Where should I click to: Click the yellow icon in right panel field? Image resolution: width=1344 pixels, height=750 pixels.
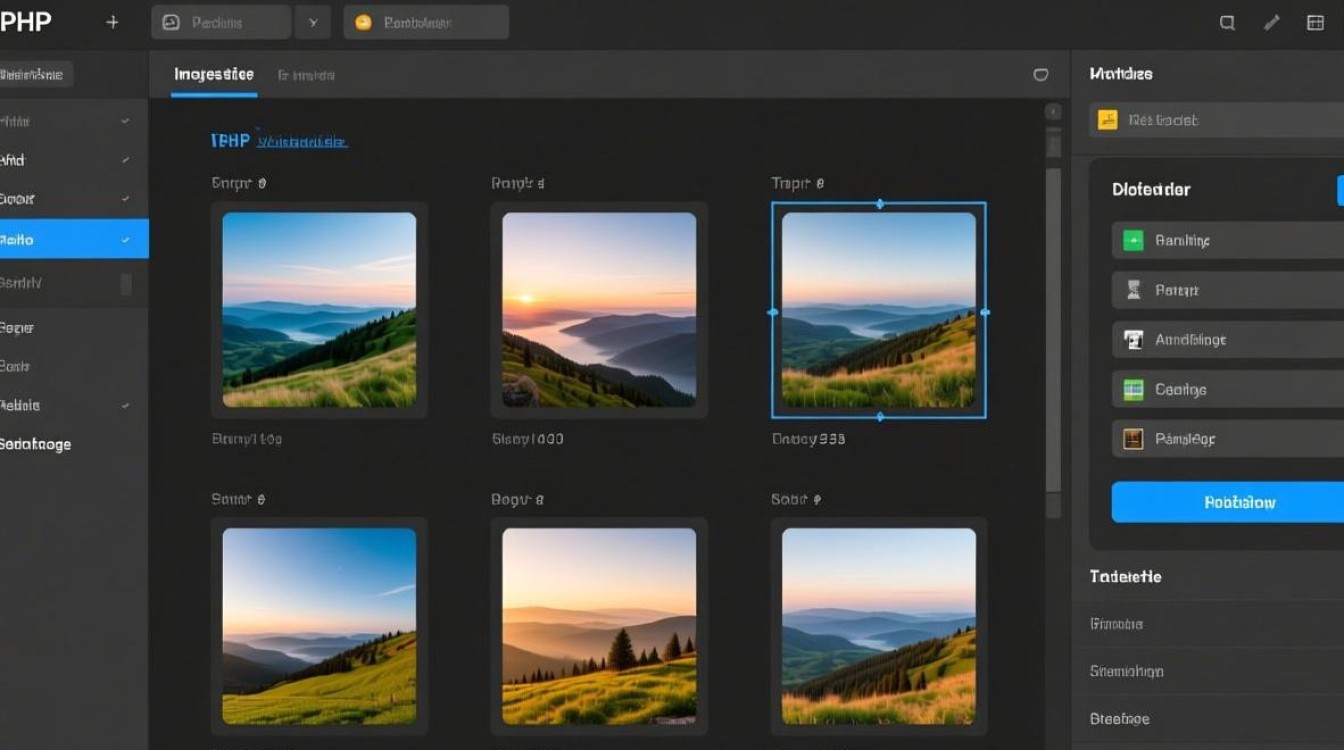point(1107,120)
